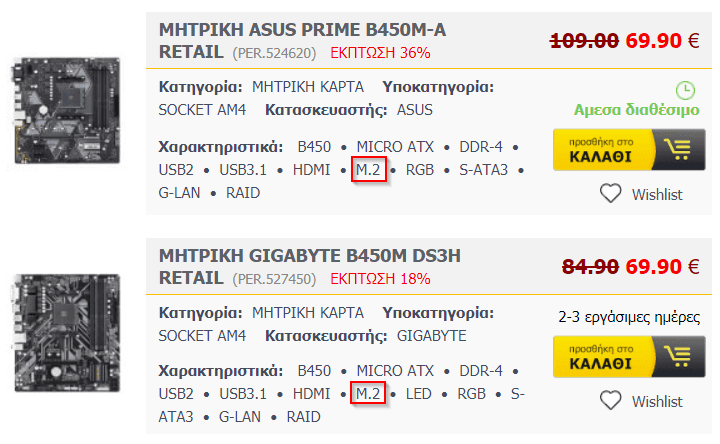The width and height of the screenshot is (720, 444).
Task: Click Wishlist text under GIGABYTE product
Action: point(657,402)
